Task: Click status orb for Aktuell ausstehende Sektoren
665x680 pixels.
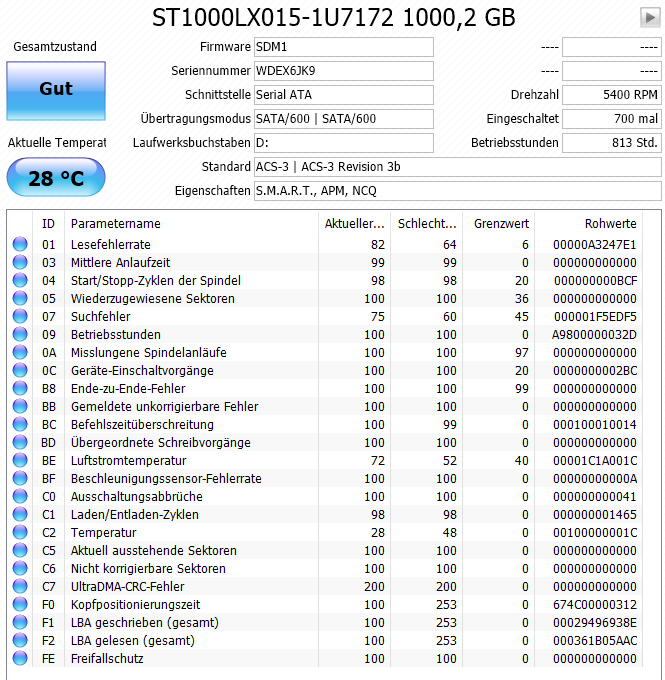Action: (x=20, y=550)
